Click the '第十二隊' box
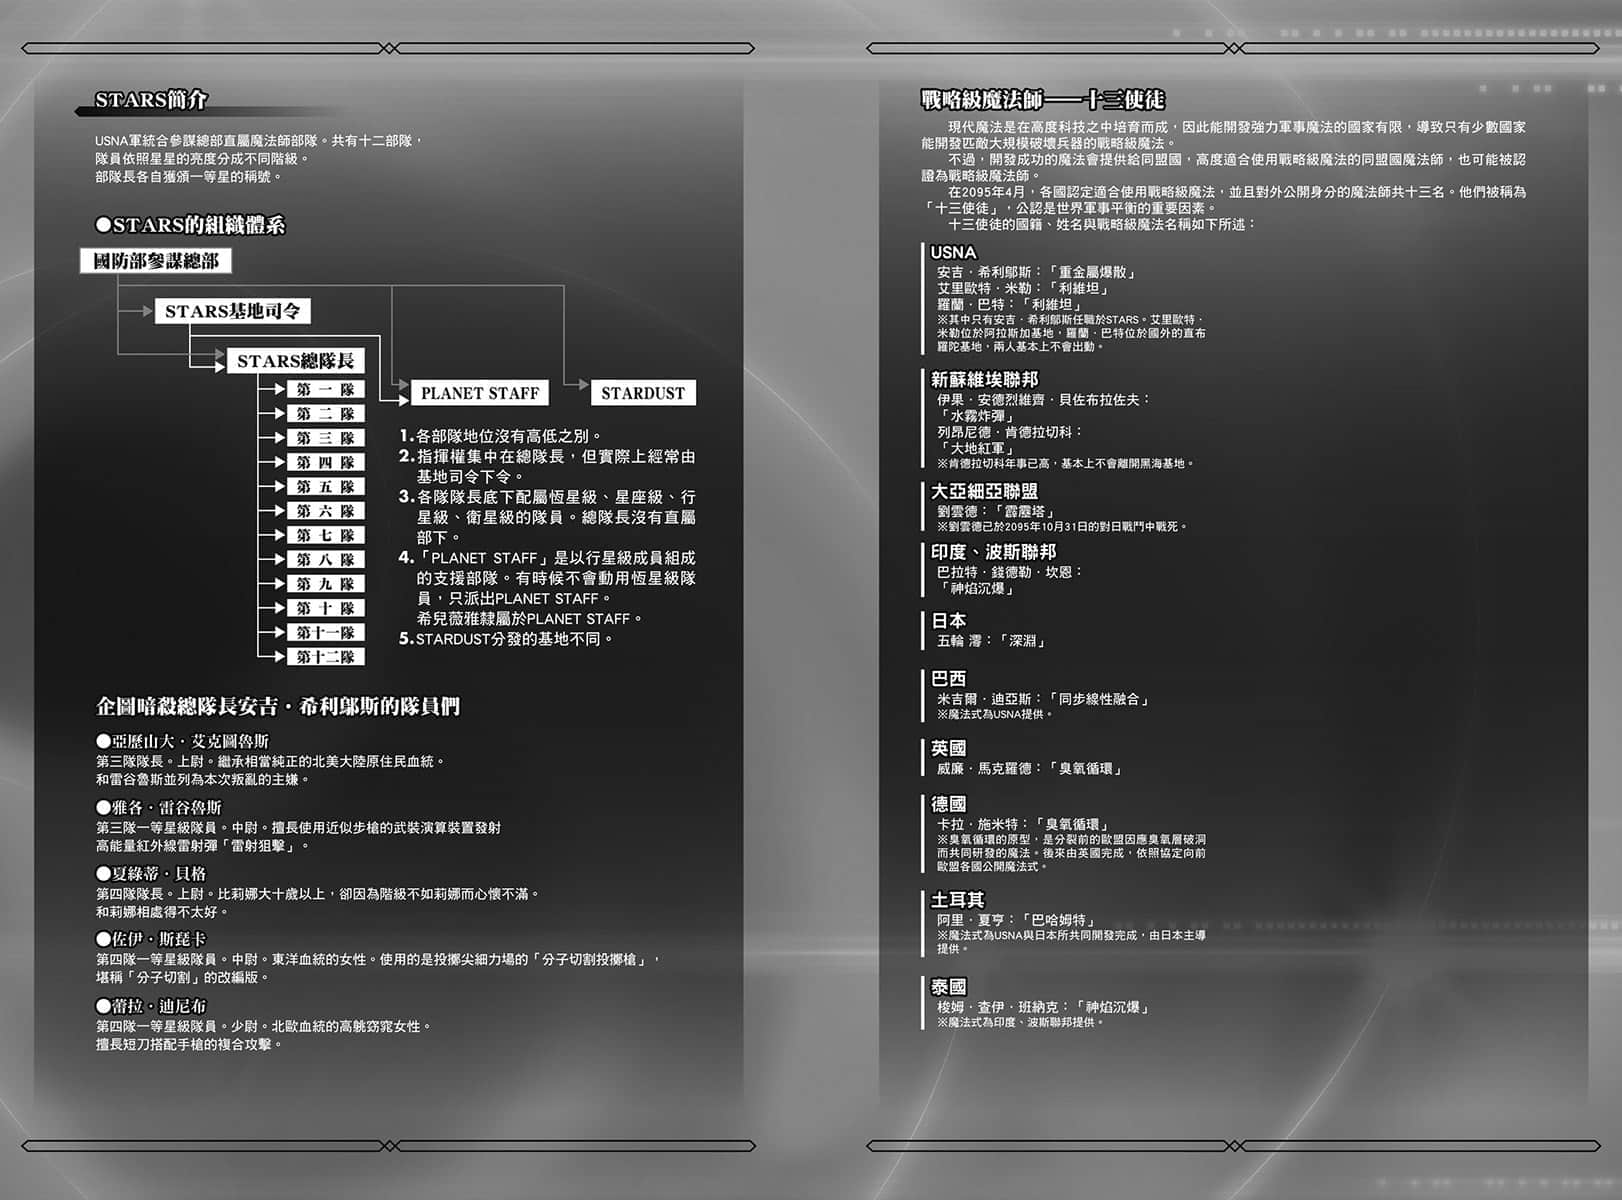Screen dimensions: 1622x1200 point(326,657)
